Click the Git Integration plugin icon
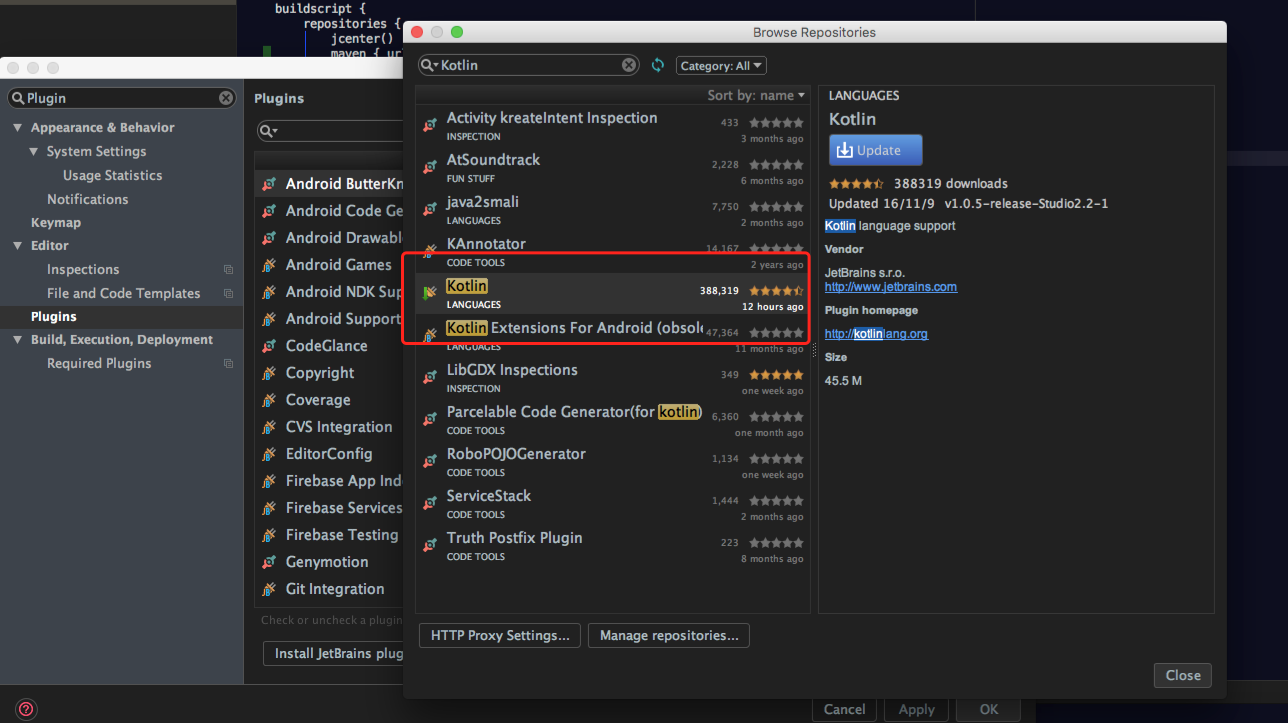 [268, 589]
